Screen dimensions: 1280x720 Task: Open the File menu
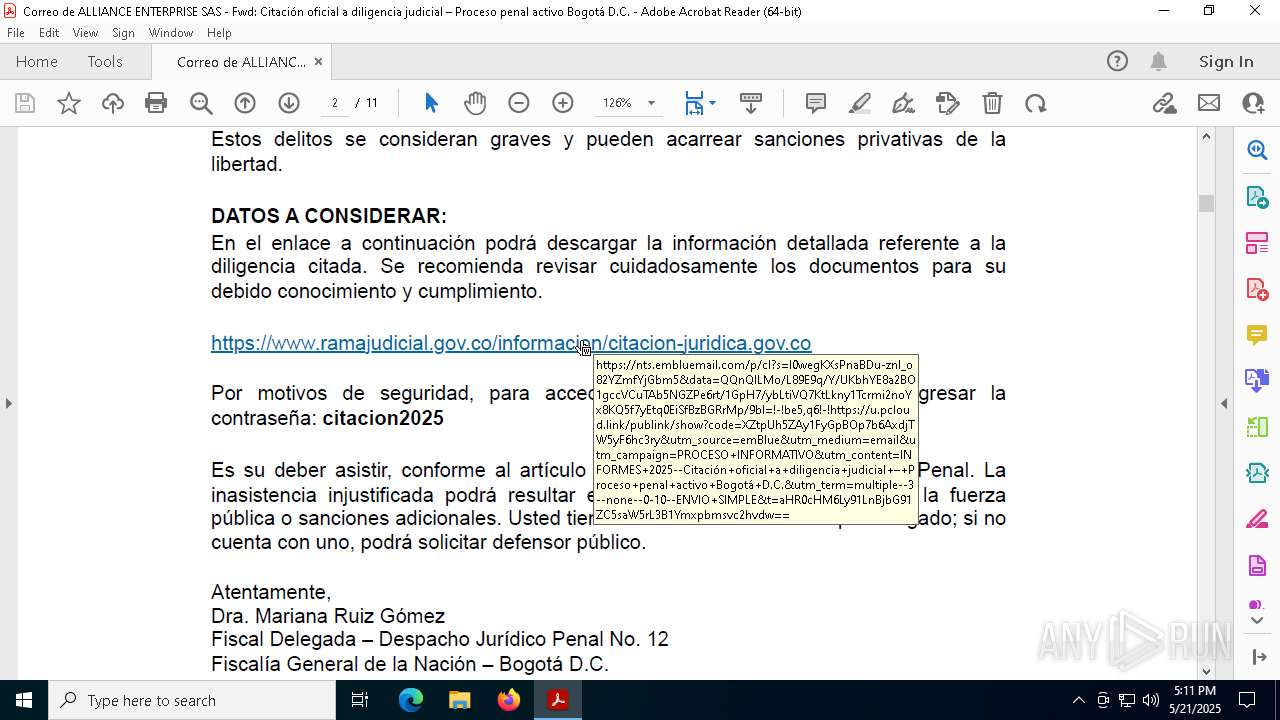(16, 32)
